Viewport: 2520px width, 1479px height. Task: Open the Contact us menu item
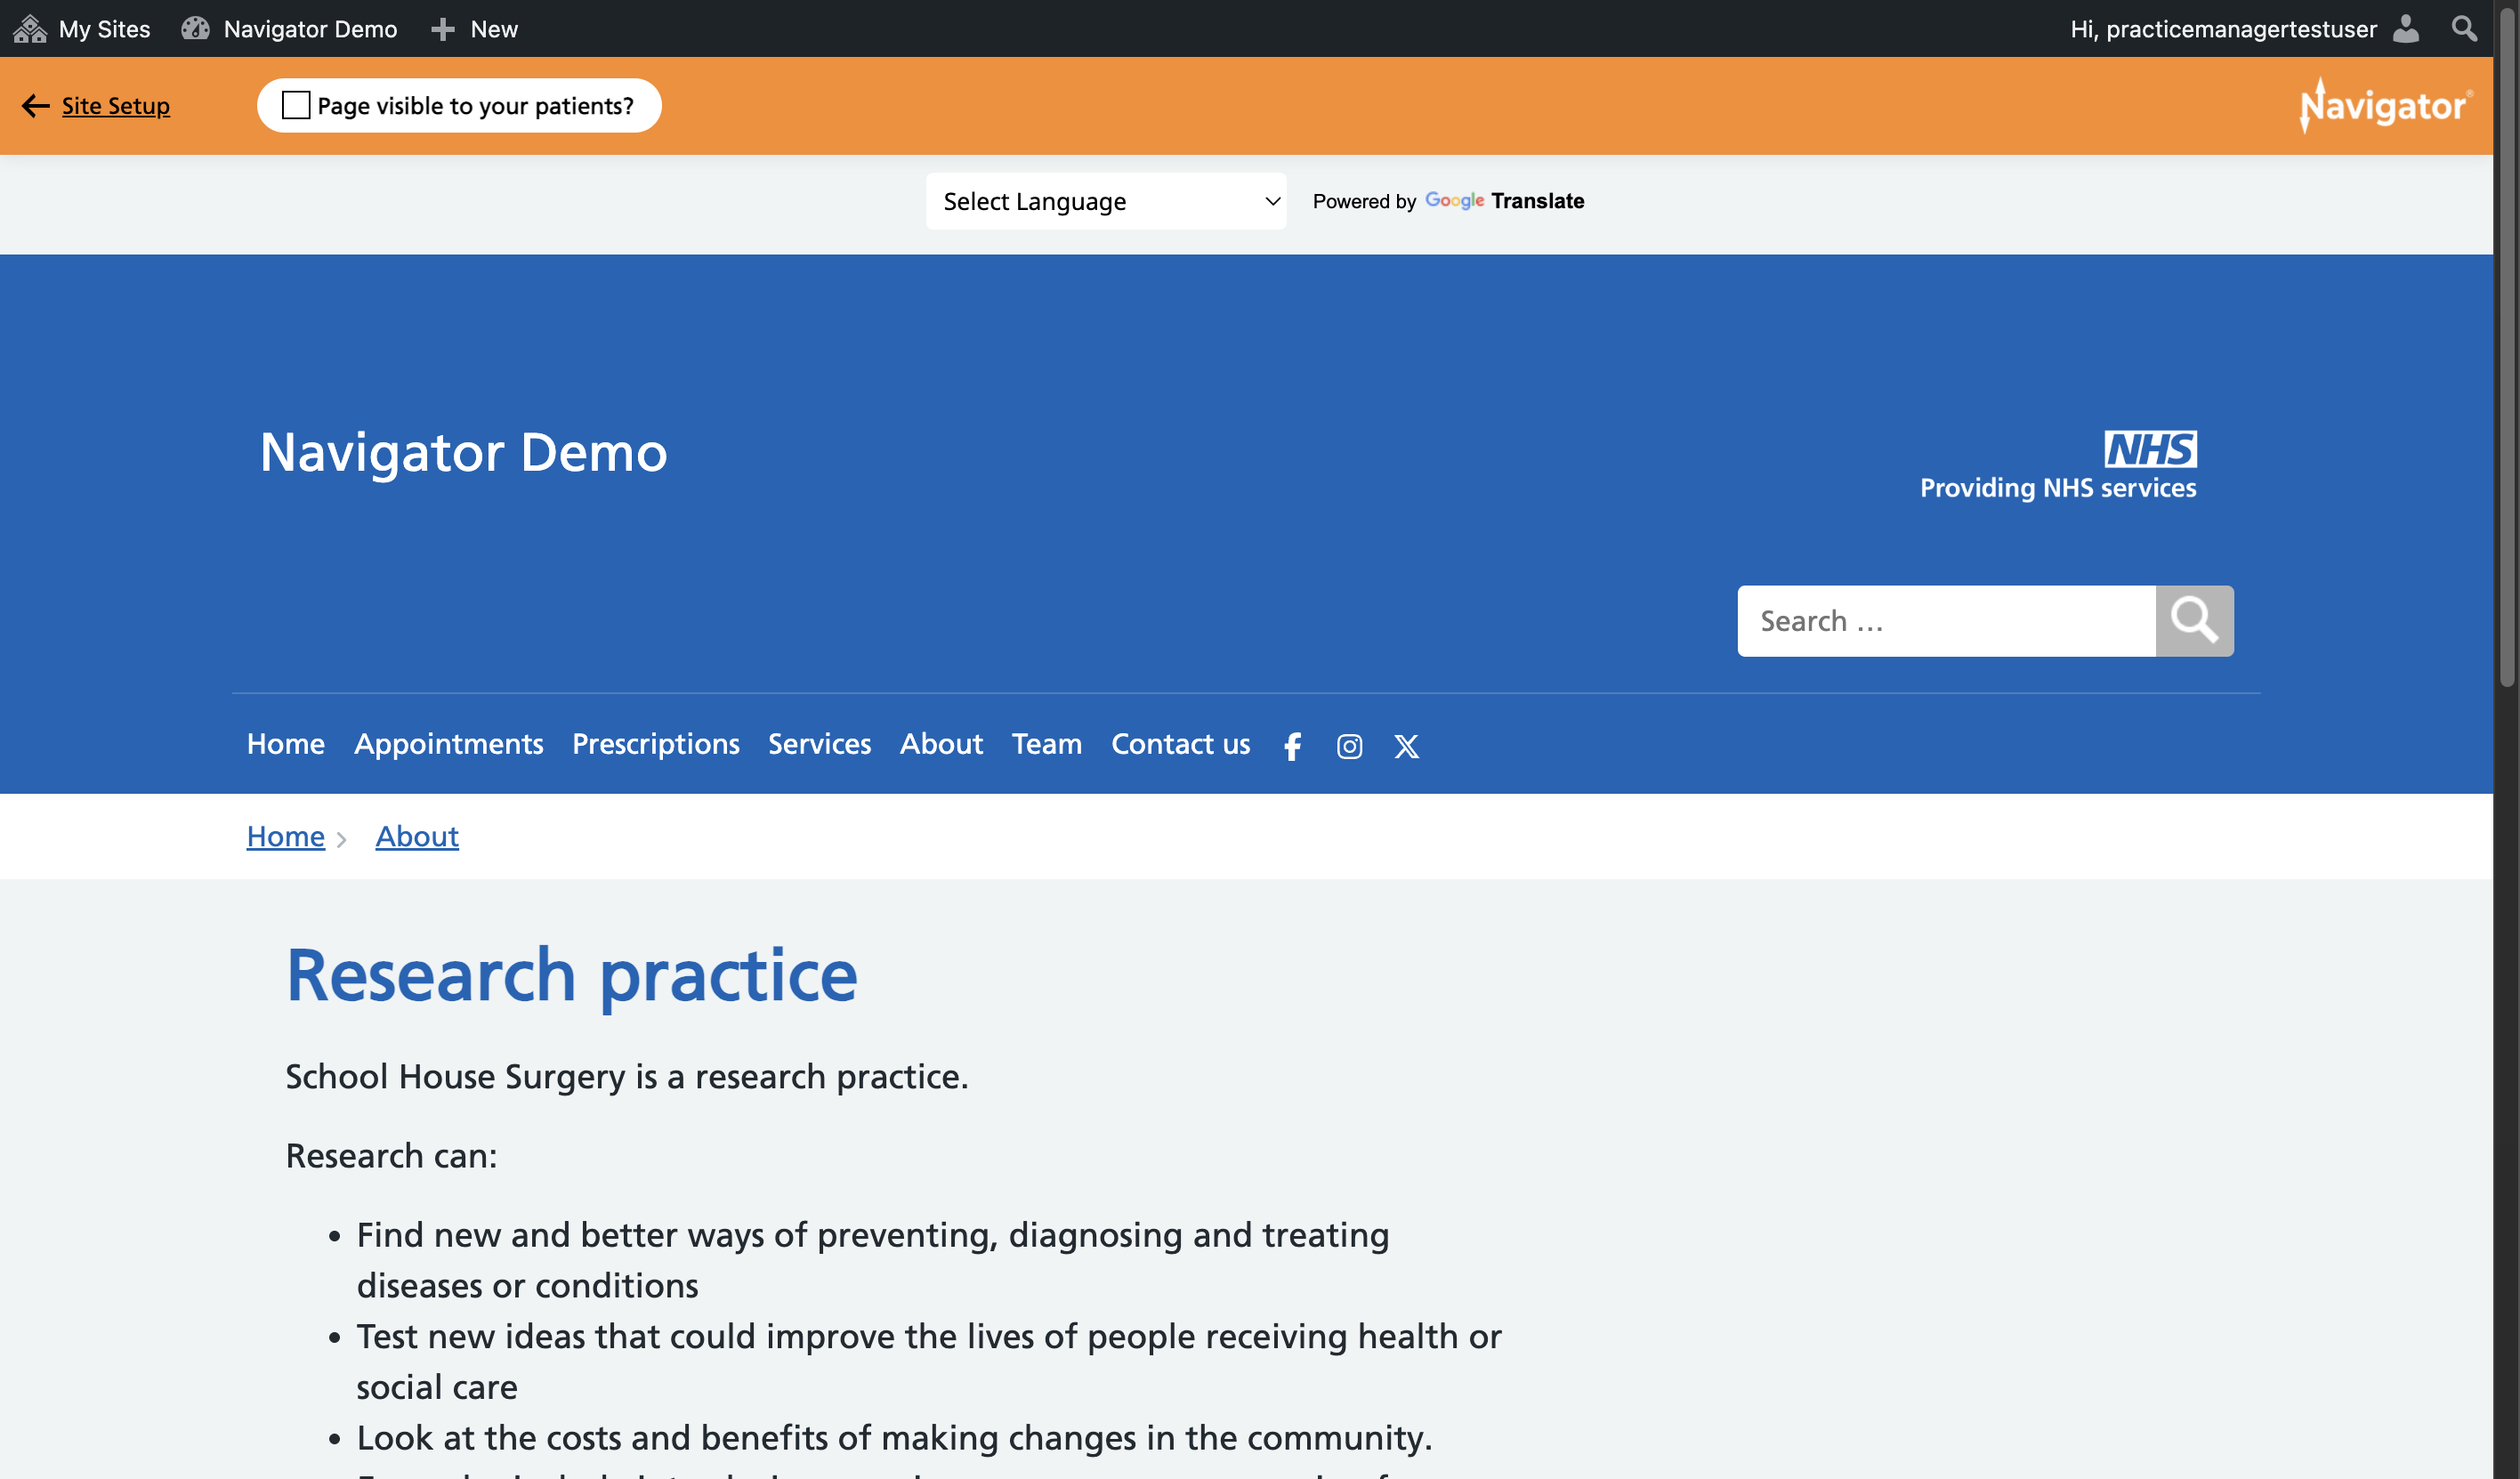pyautogui.click(x=1181, y=744)
